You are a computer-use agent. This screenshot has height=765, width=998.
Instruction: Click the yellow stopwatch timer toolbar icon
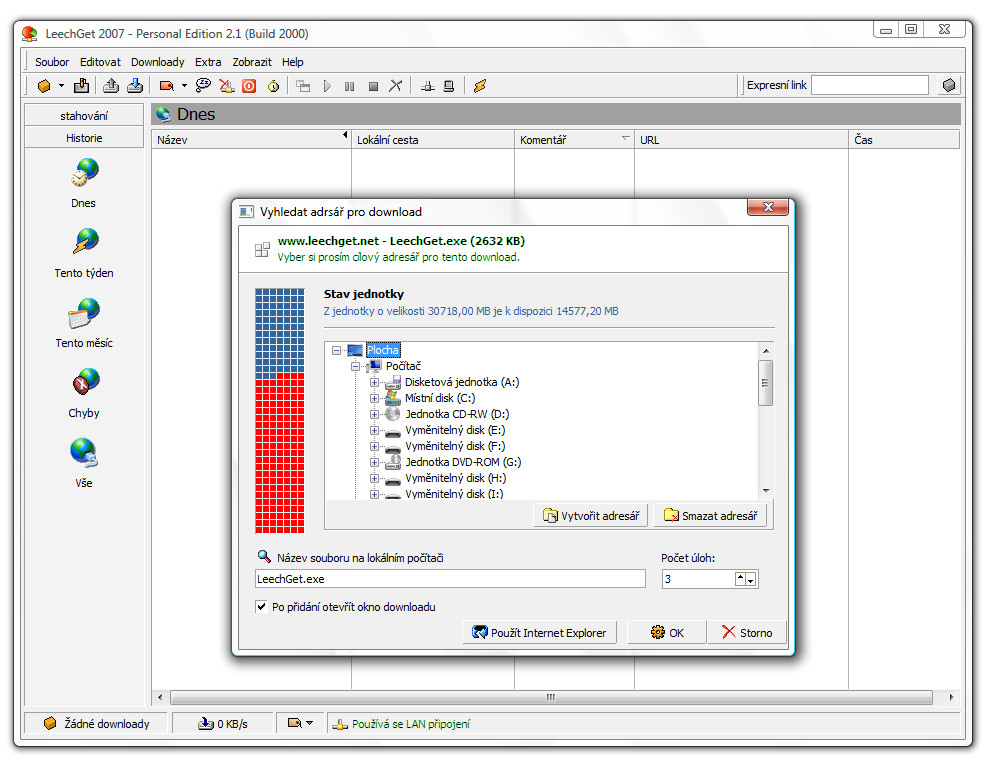point(274,86)
